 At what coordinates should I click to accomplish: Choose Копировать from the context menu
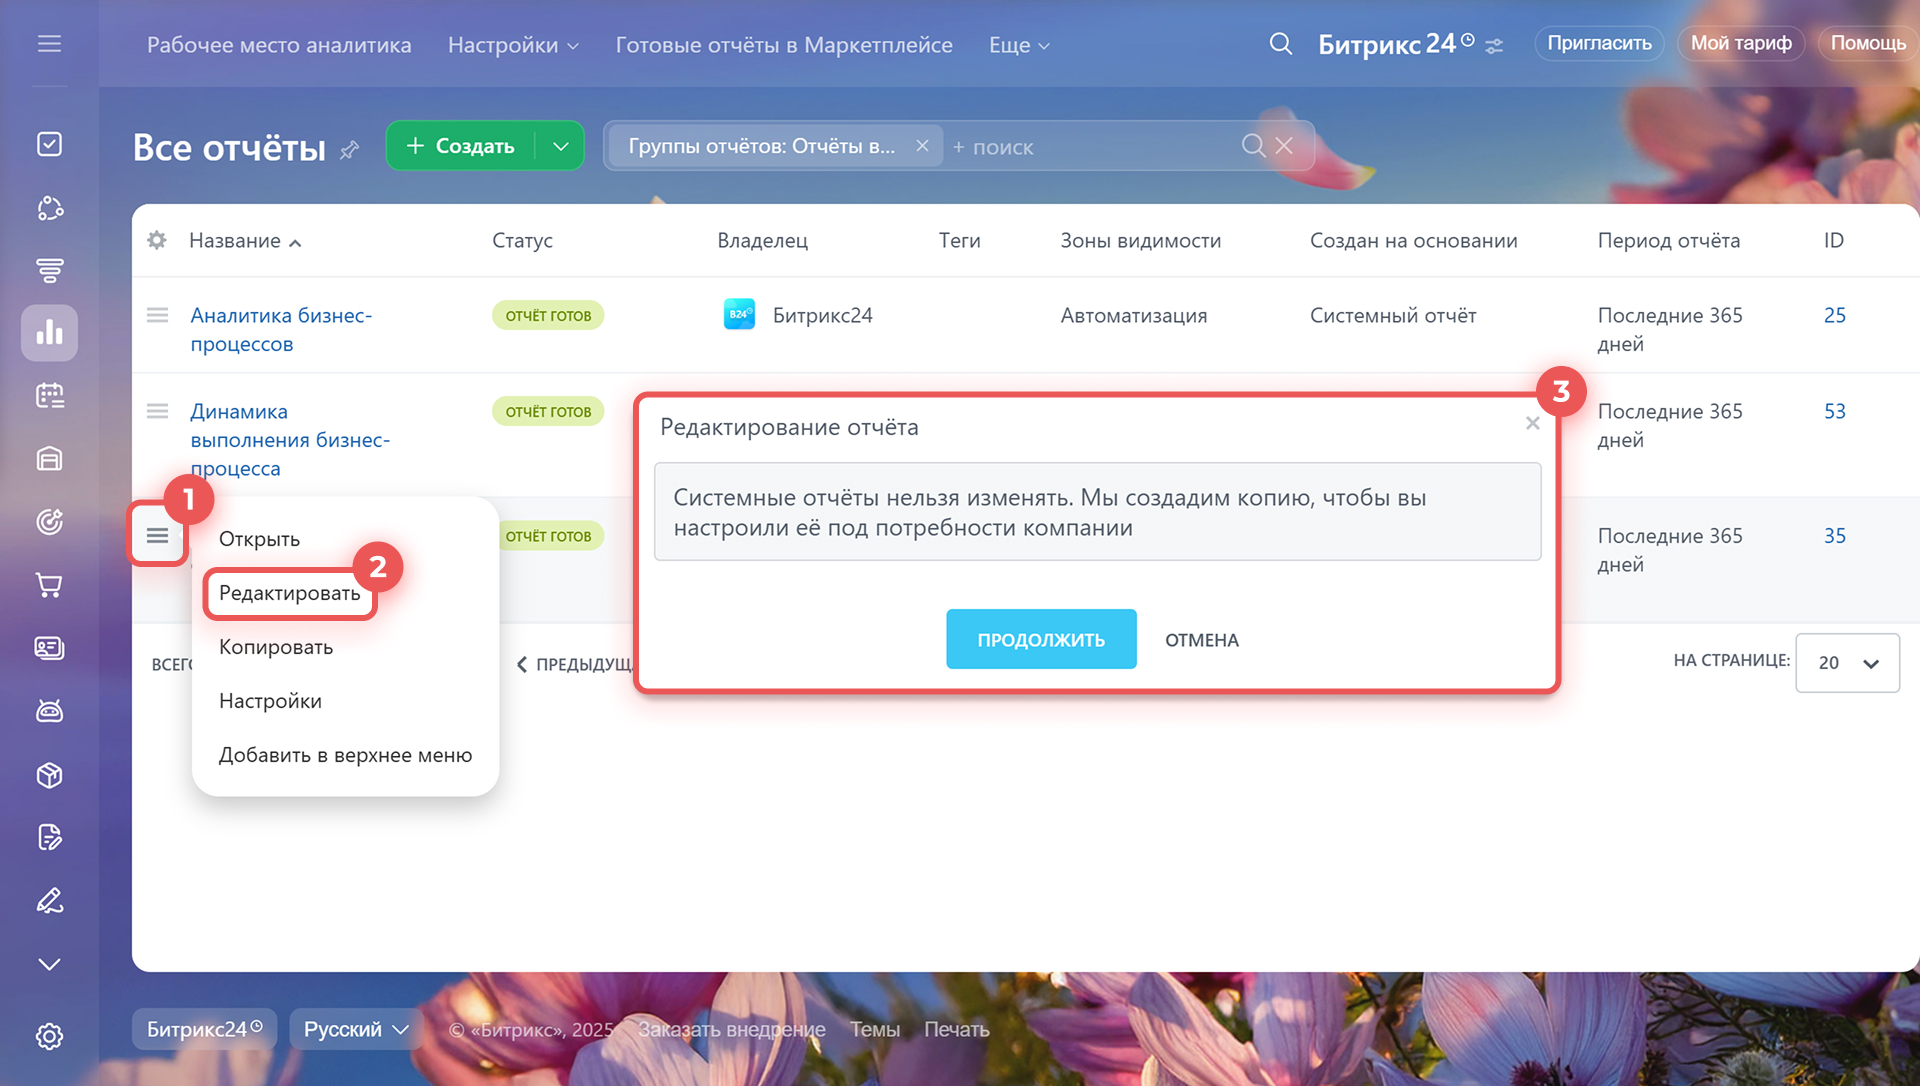(276, 647)
